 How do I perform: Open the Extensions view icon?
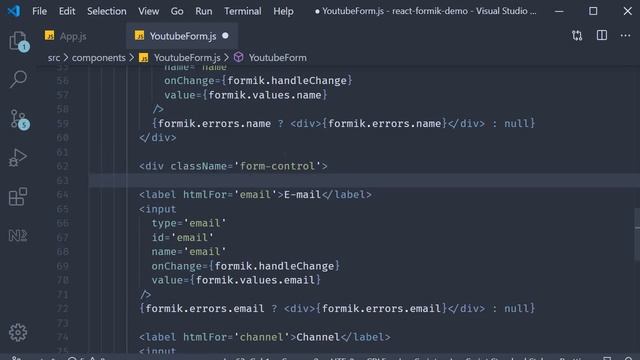click(x=18, y=196)
